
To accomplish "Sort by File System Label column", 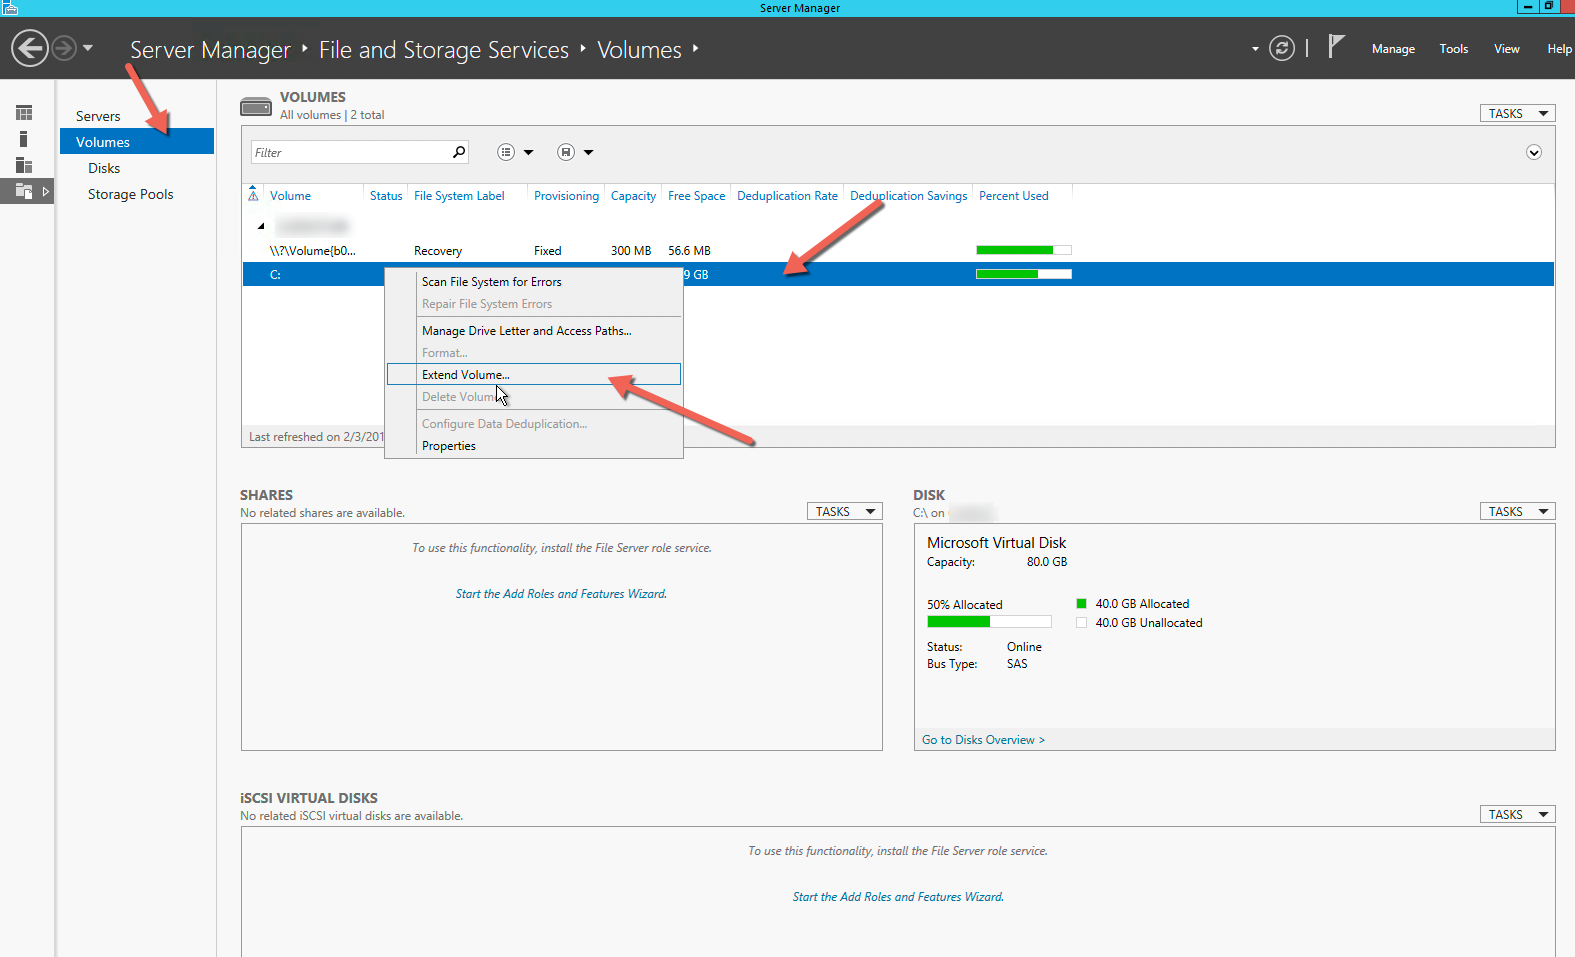I will (459, 196).
